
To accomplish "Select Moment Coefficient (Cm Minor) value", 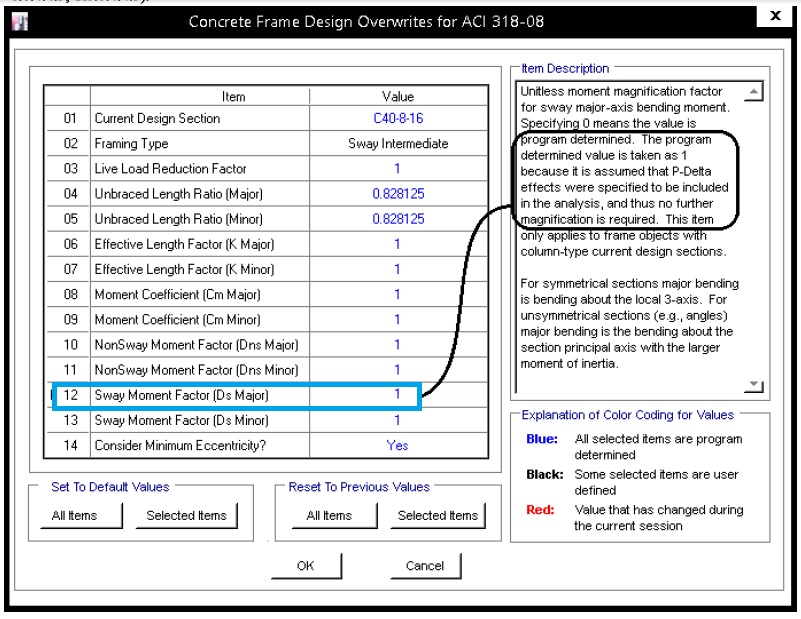I will pos(398,320).
